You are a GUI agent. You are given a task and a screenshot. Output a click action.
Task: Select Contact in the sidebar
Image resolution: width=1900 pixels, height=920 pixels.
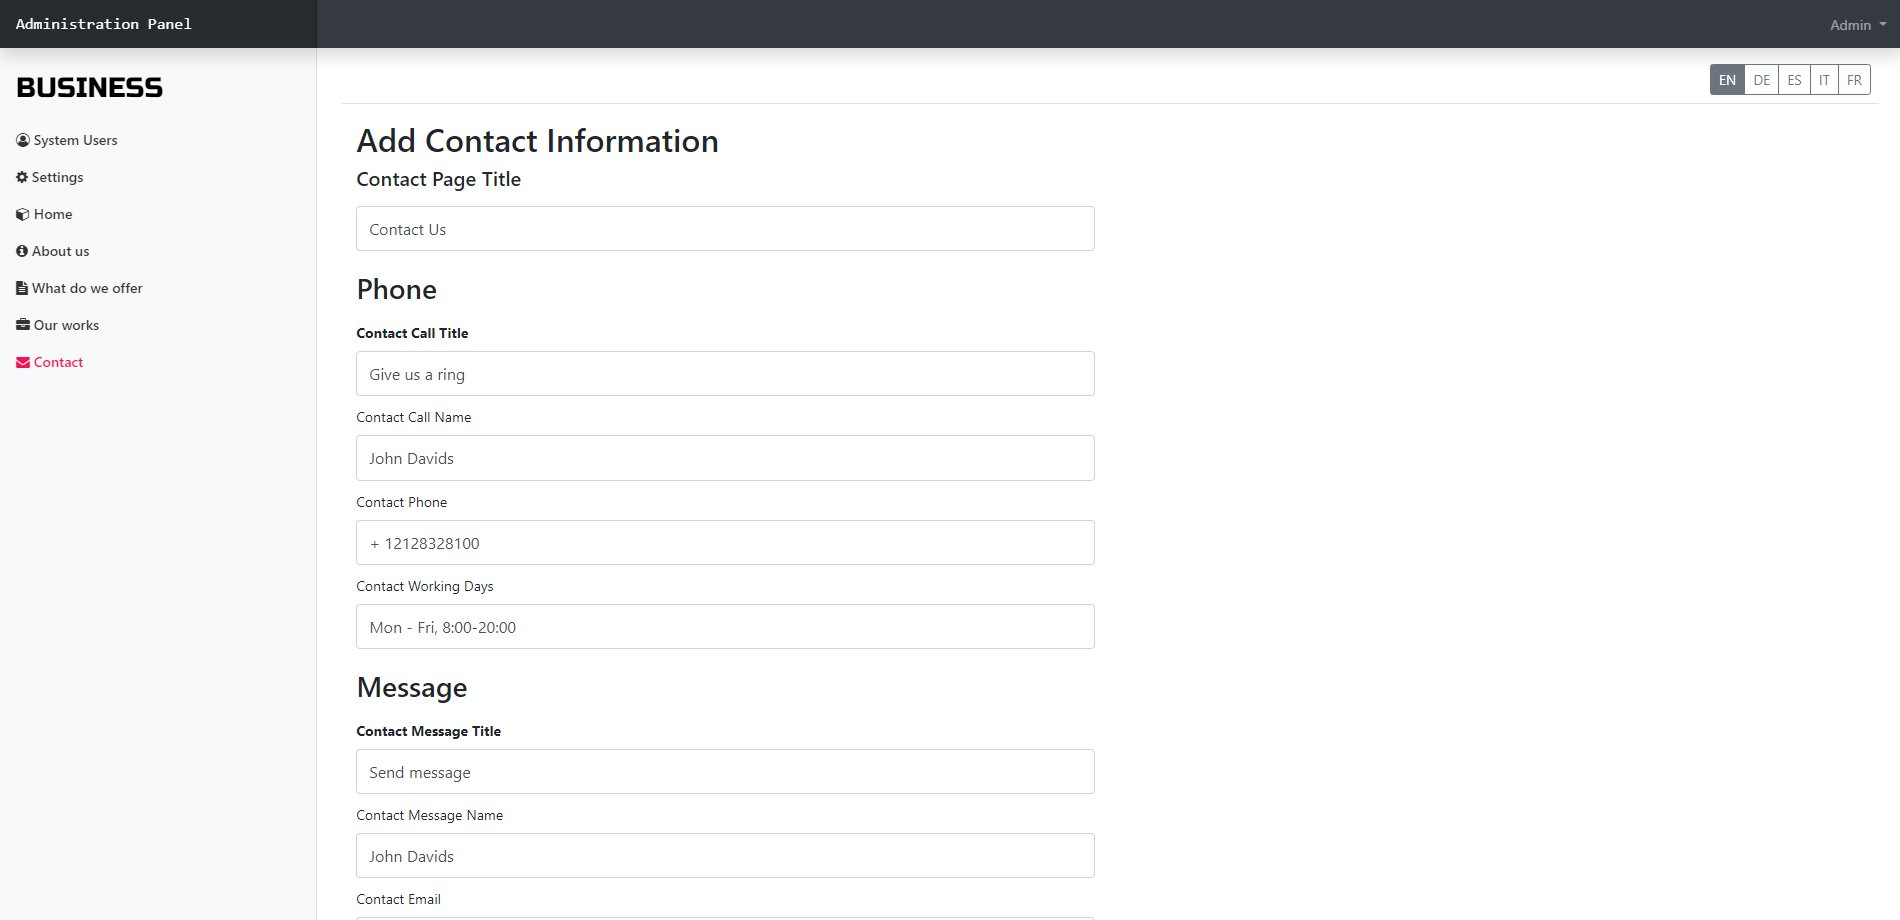point(49,362)
